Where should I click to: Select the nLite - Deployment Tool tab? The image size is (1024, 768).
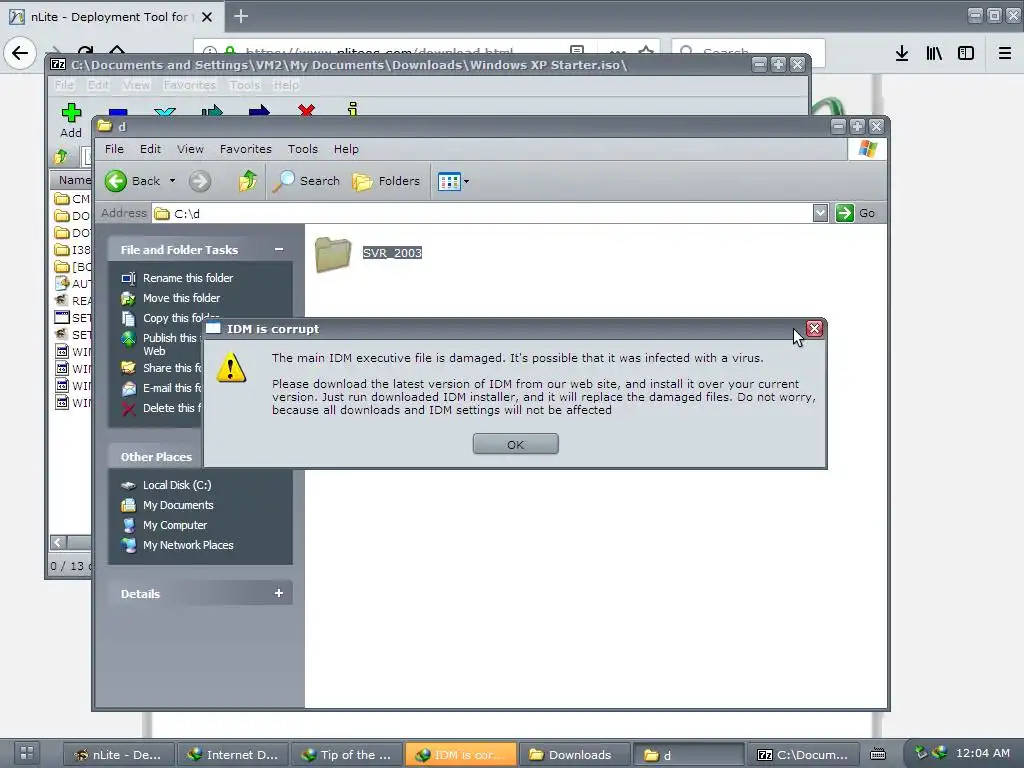(x=111, y=17)
